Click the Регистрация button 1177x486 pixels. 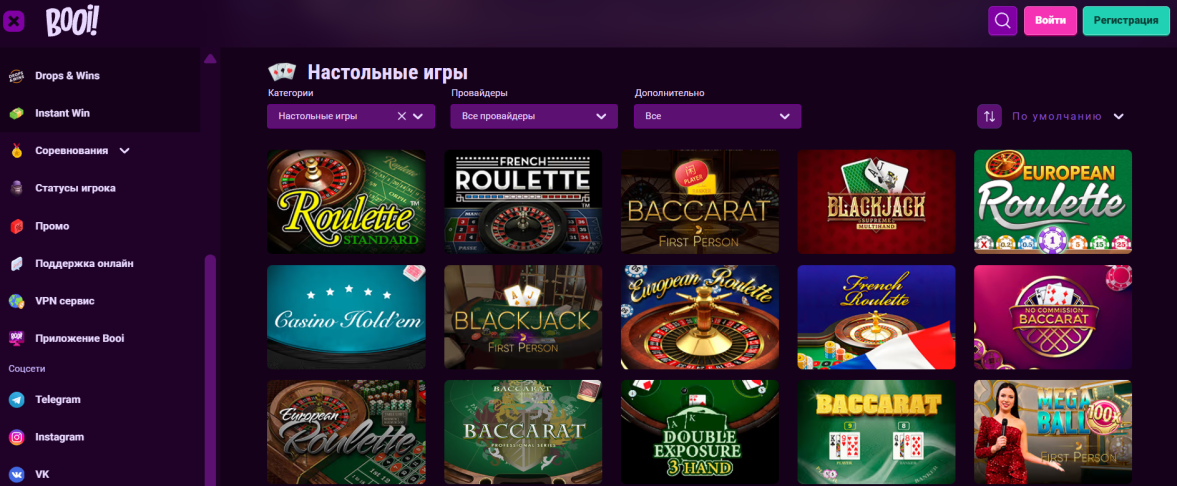pyautogui.click(x=1125, y=20)
